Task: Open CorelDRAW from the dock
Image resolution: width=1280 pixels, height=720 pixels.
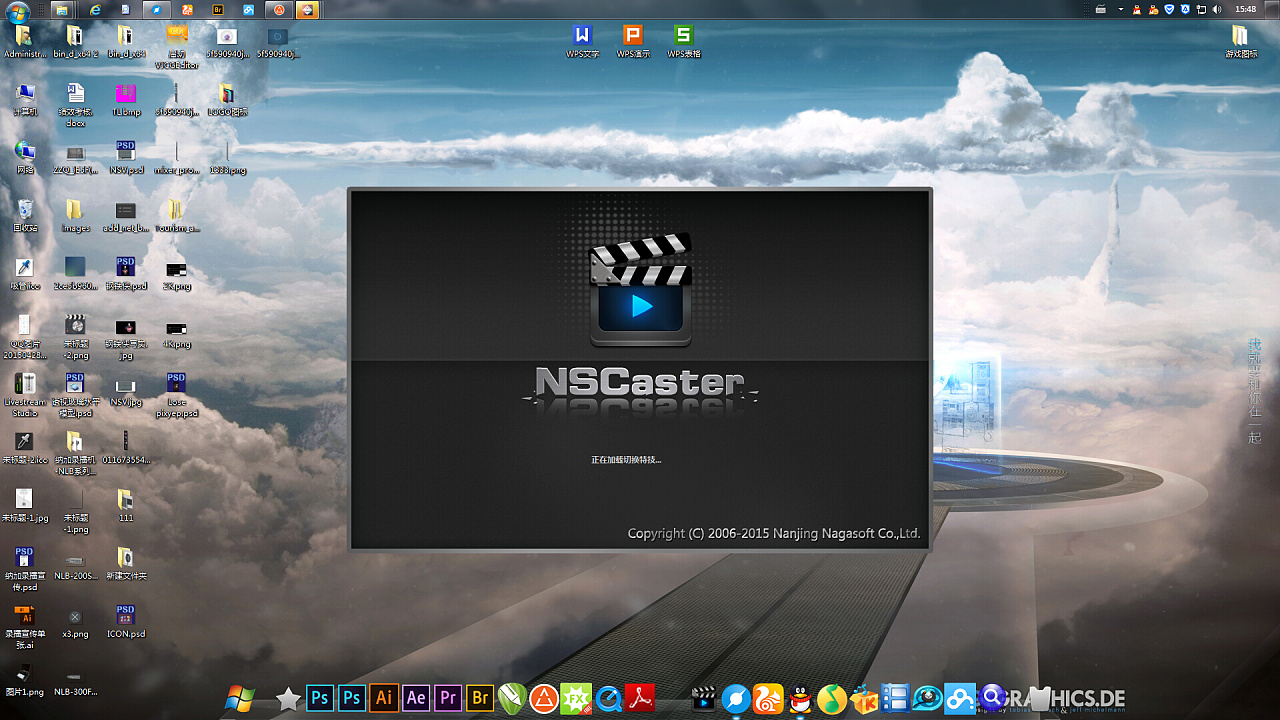Action: 511,698
